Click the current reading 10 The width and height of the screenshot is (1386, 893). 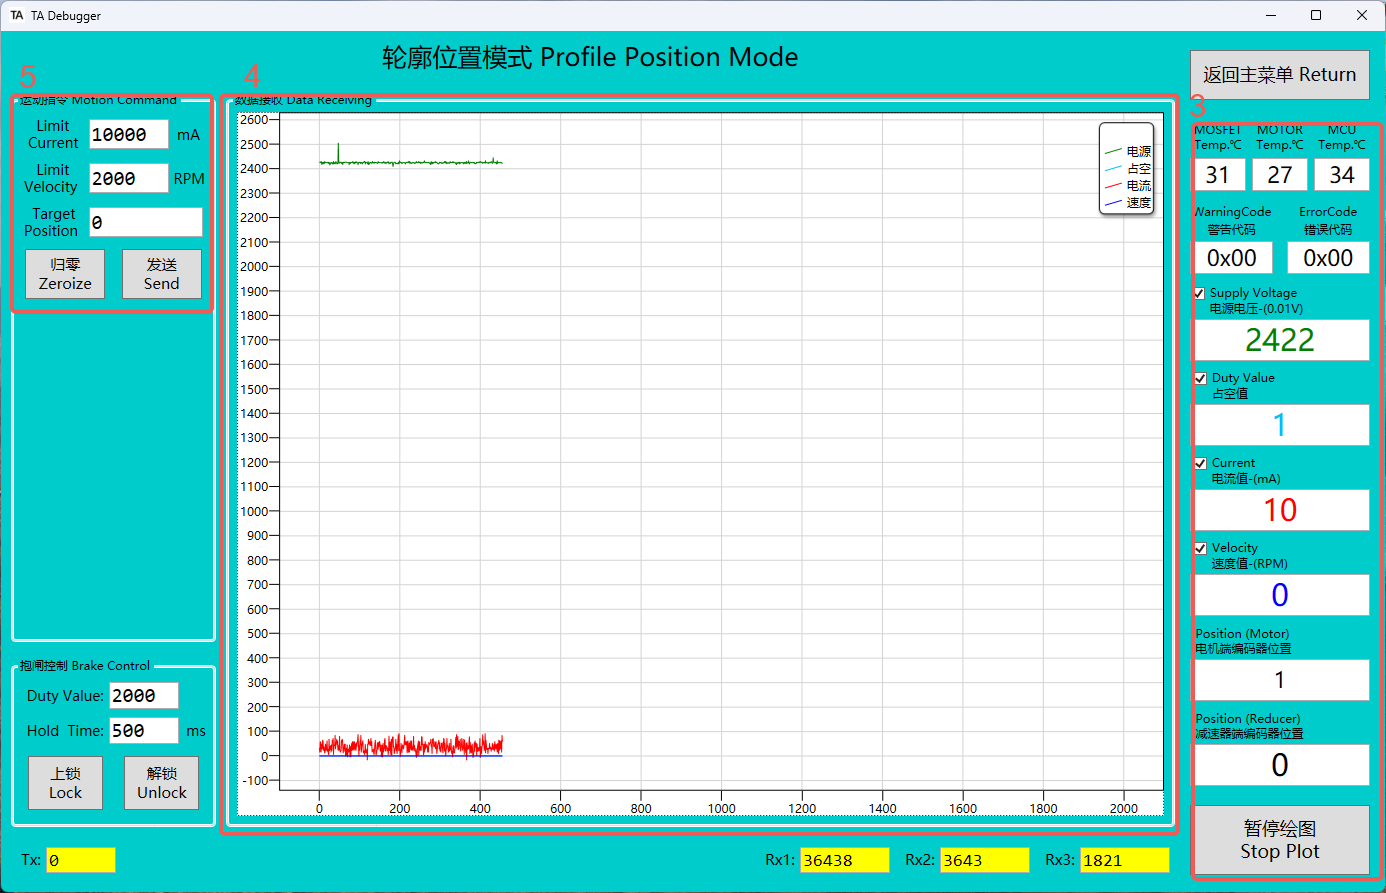(x=1280, y=510)
